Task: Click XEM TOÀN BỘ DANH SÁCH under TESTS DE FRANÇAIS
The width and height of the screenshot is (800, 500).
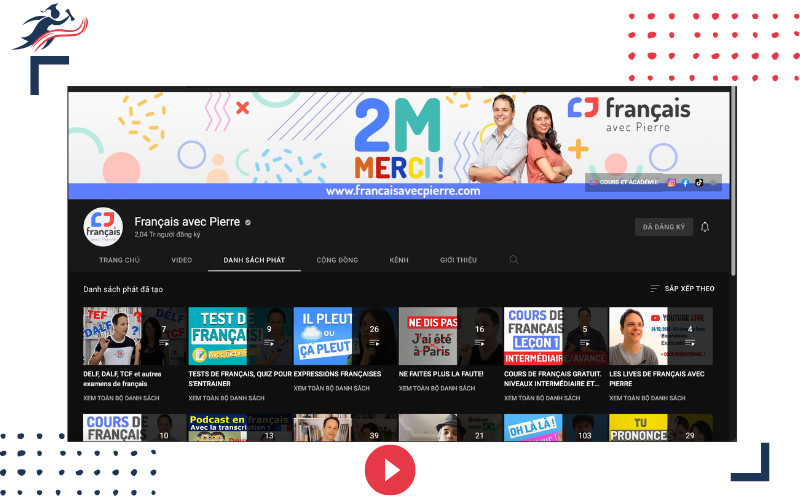Action: [x=227, y=398]
